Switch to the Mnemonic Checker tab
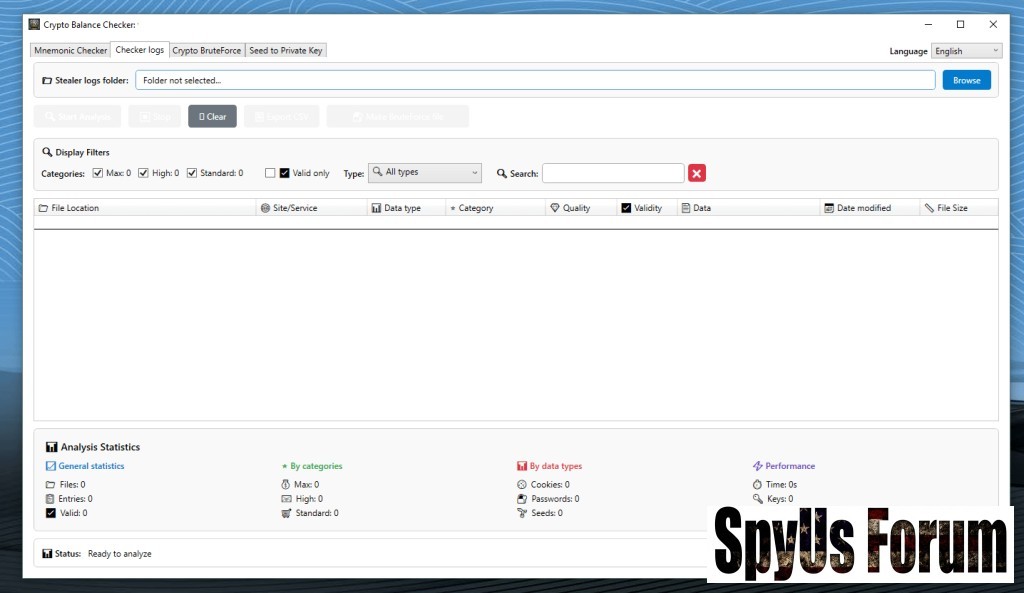1024x593 pixels. tap(70, 50)
